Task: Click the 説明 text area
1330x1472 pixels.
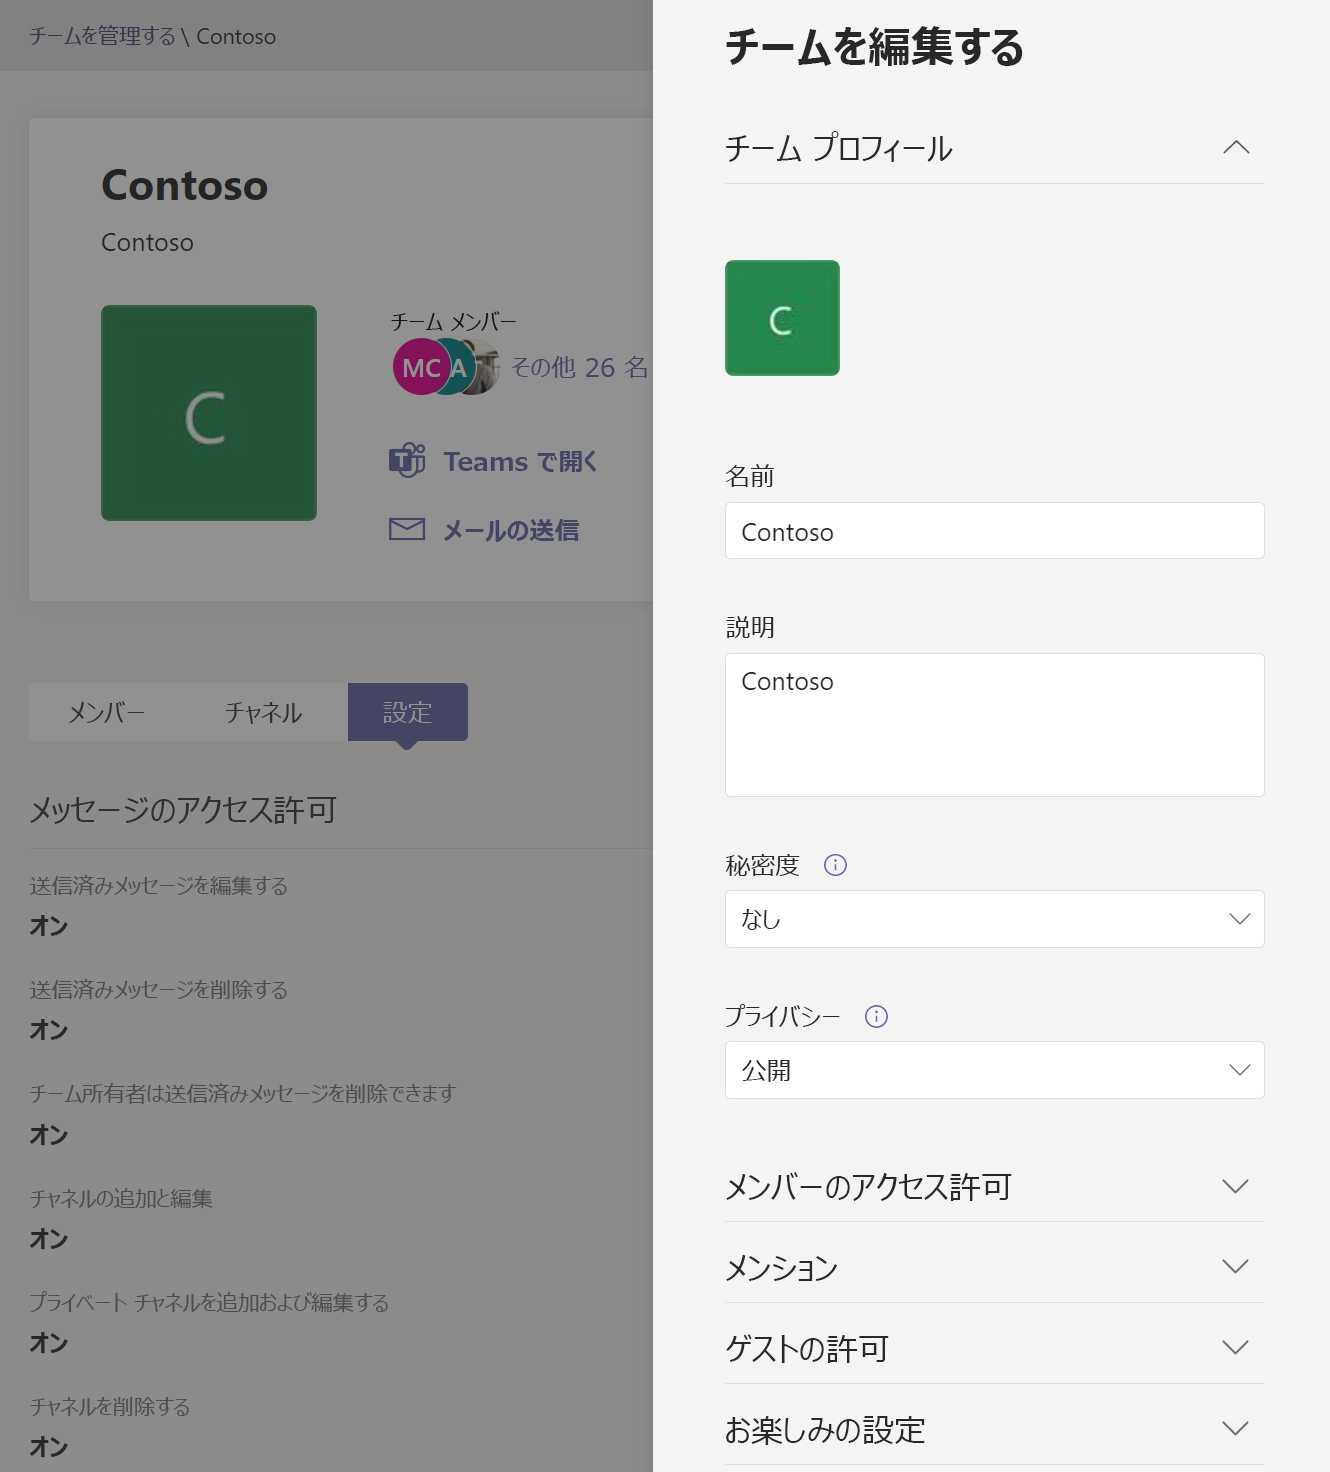Action: click(x=995, y=725)
